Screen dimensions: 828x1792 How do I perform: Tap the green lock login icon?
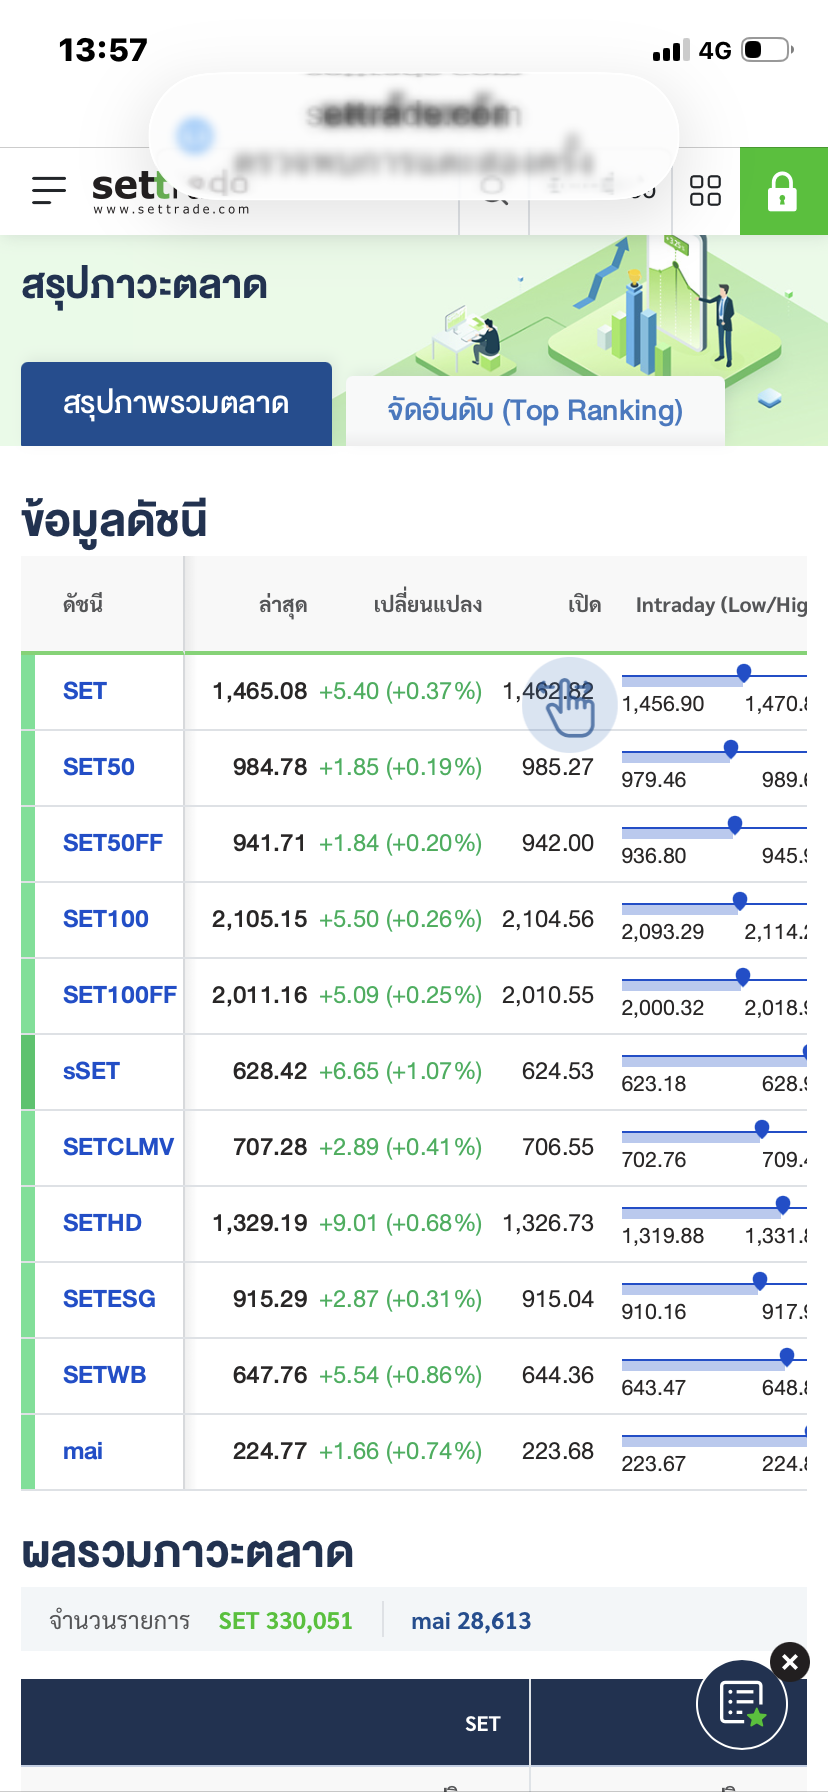click(x=782, y=191)
